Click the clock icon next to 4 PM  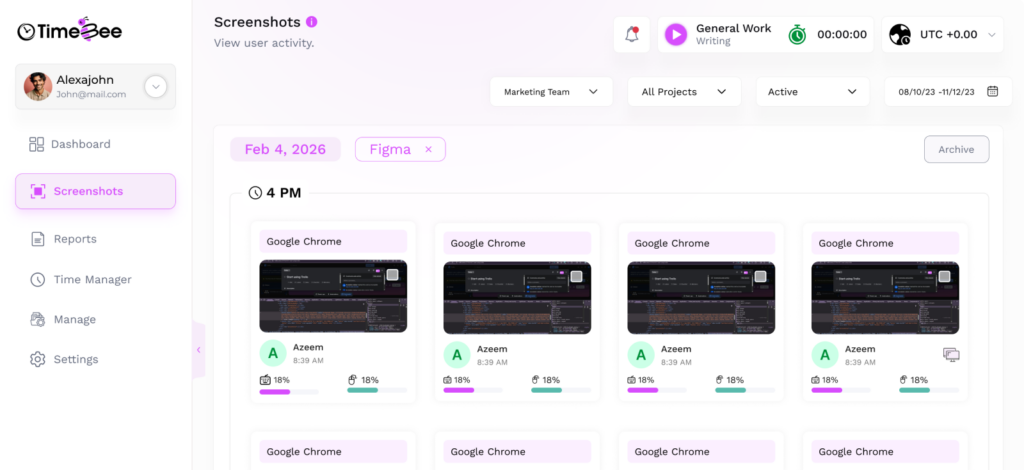coord(255,193)
